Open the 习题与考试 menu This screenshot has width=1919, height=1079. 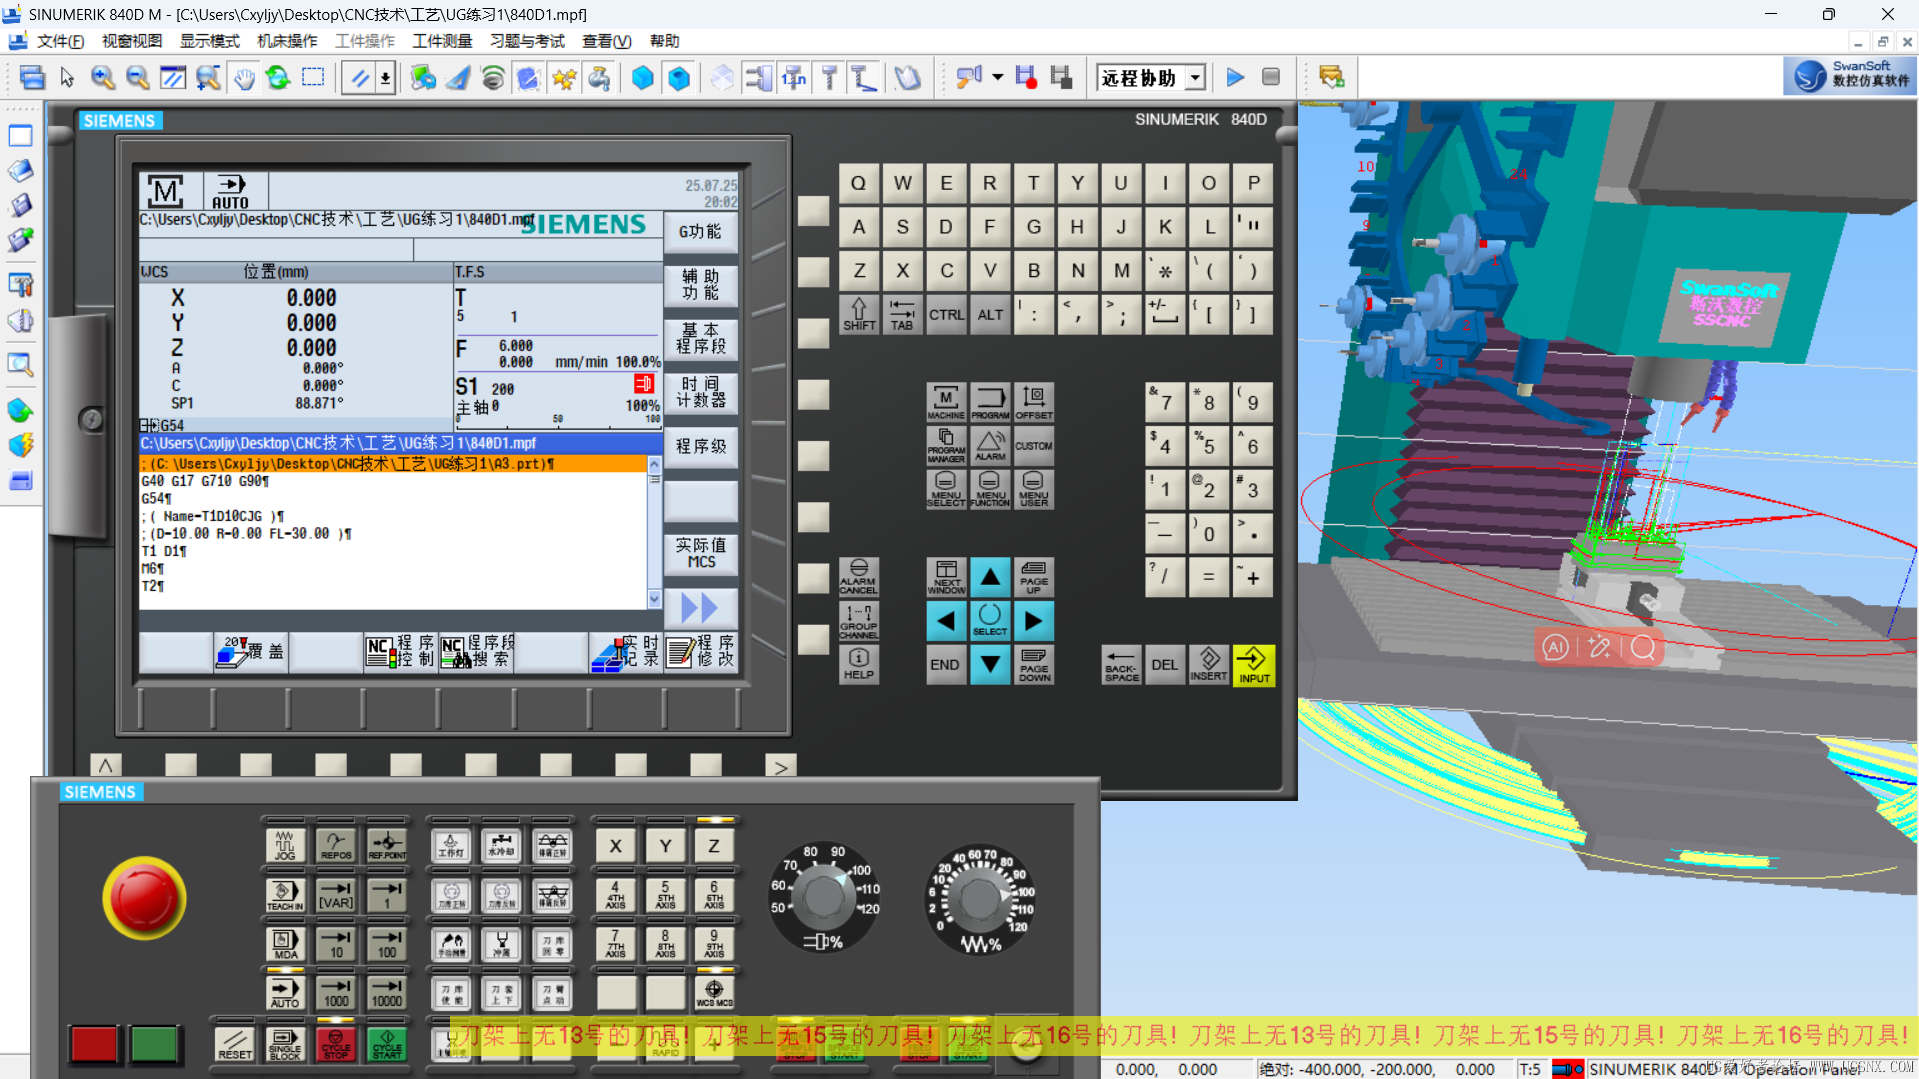(x=527, y=41)
